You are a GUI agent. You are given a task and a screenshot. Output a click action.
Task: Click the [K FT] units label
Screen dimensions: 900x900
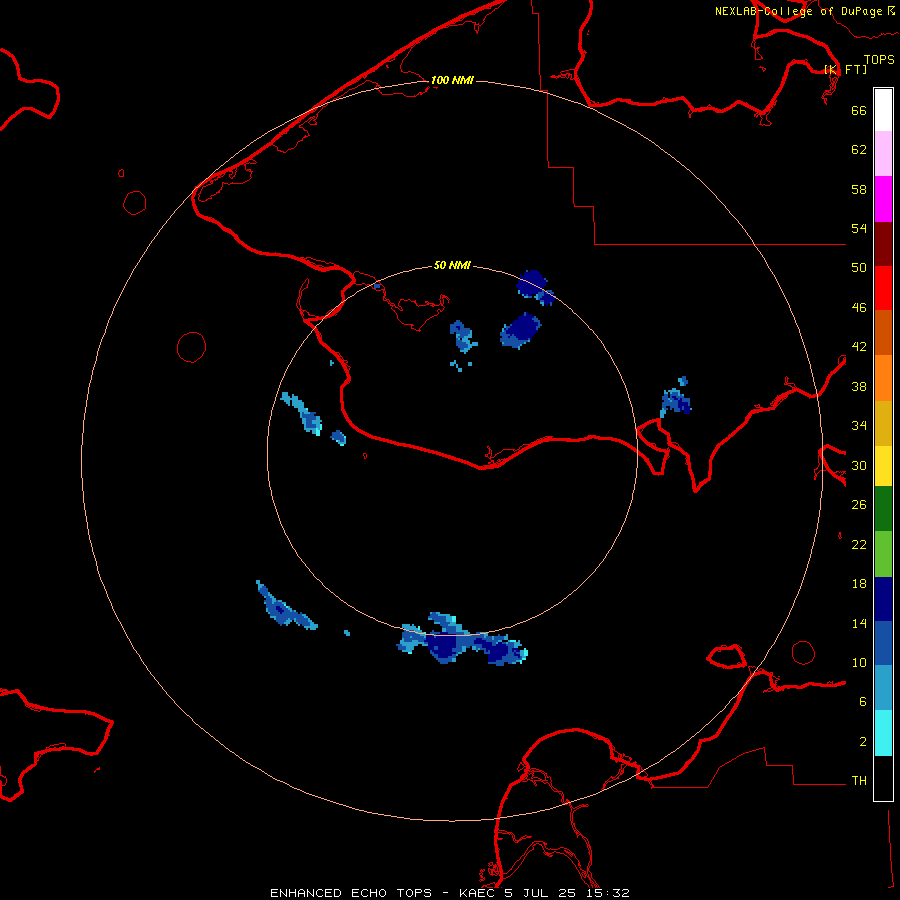846,69
